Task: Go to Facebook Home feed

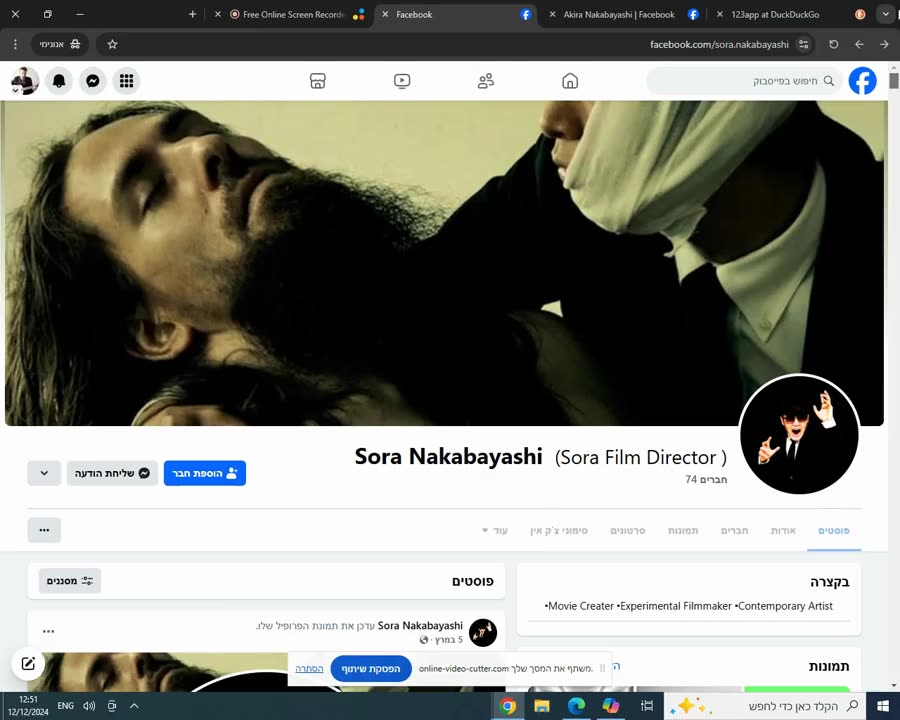Action: click(570, 81)
